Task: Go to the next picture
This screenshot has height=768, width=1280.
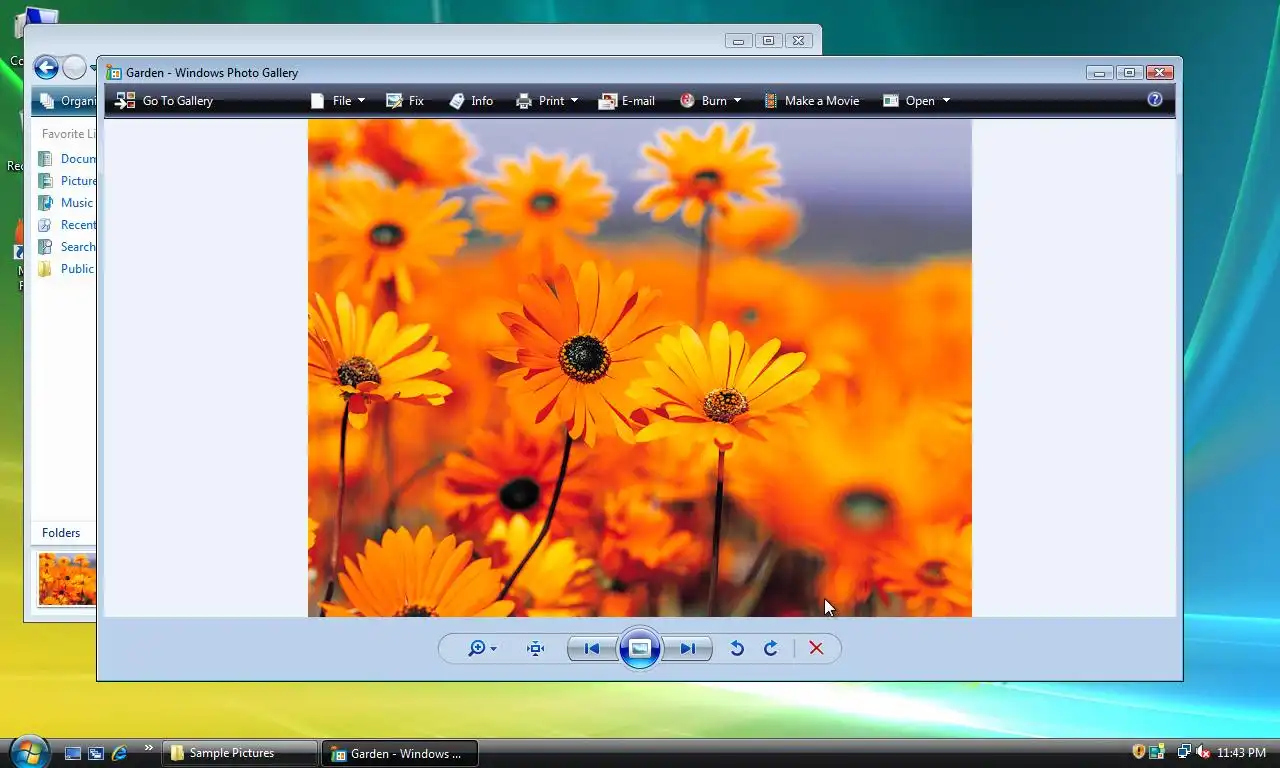Action: 688,648
